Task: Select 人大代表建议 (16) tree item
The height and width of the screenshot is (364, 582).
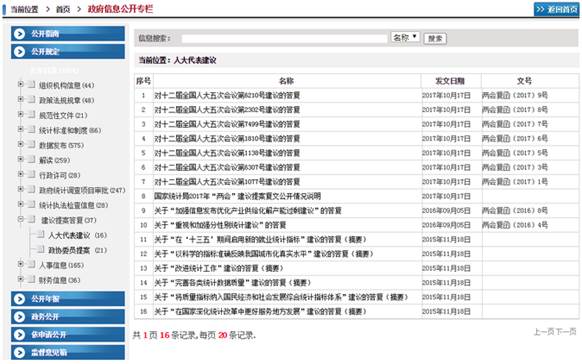Action: point(77,235)
